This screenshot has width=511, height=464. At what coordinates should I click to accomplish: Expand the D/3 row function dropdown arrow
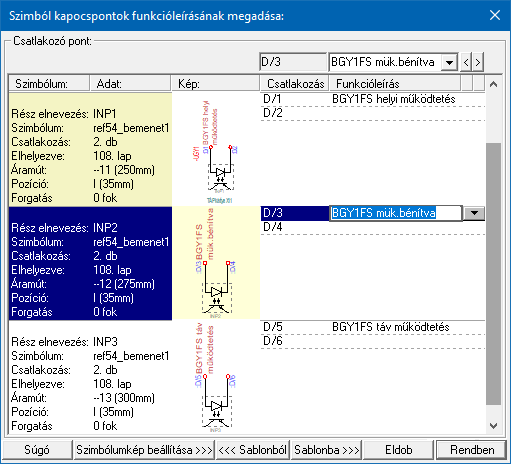[x=474, y=213]
